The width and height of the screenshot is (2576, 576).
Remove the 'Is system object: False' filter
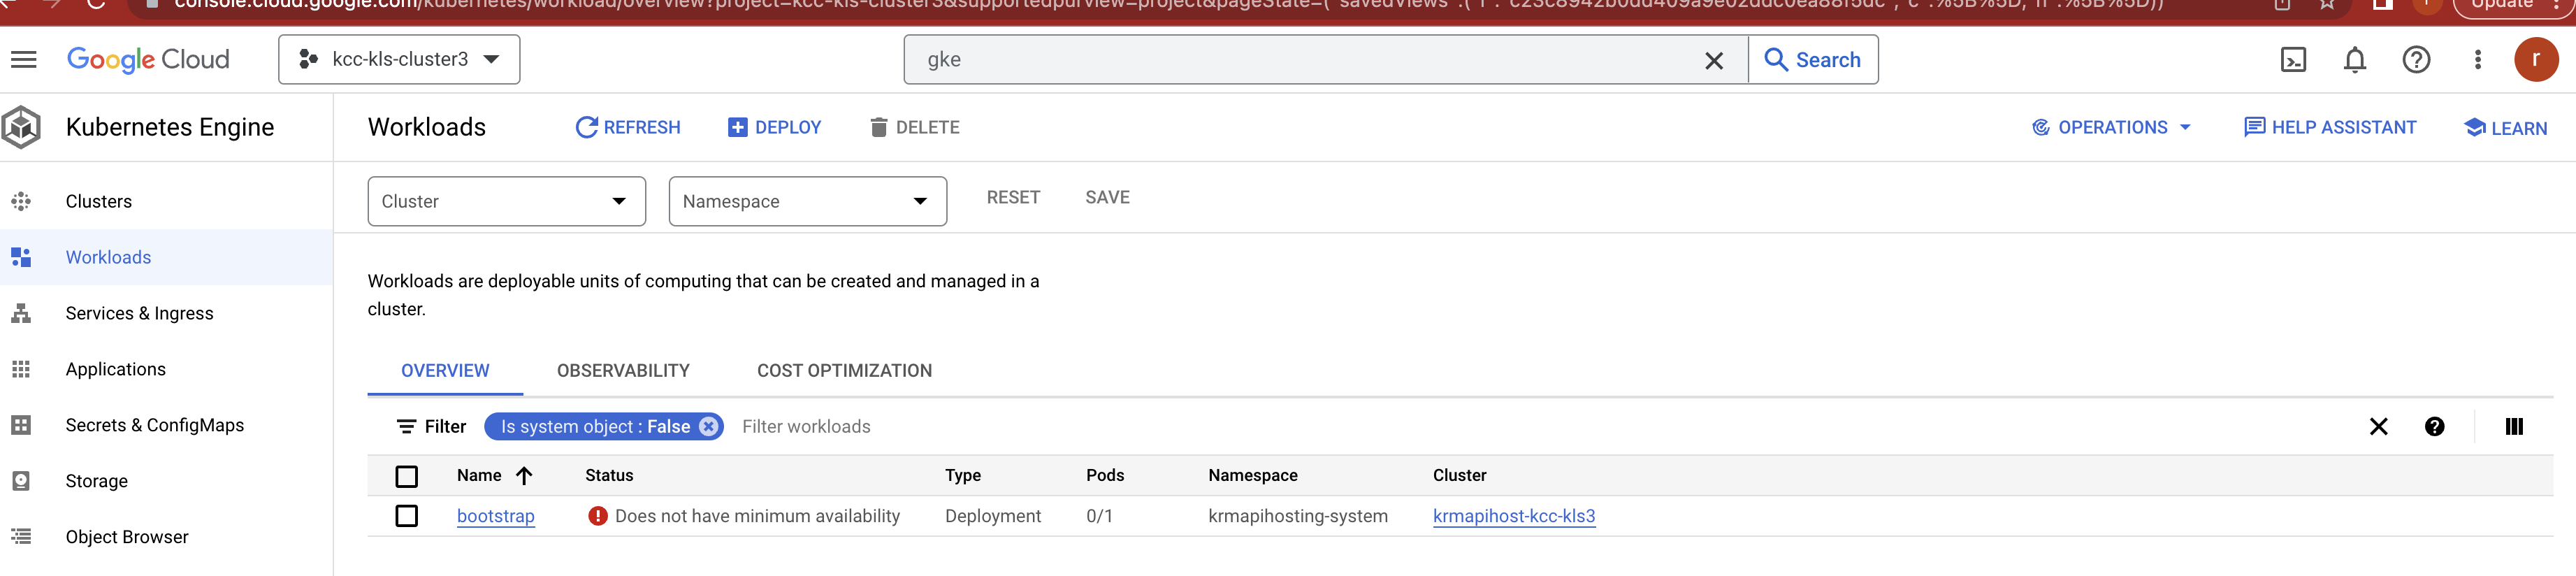[708, 426]
